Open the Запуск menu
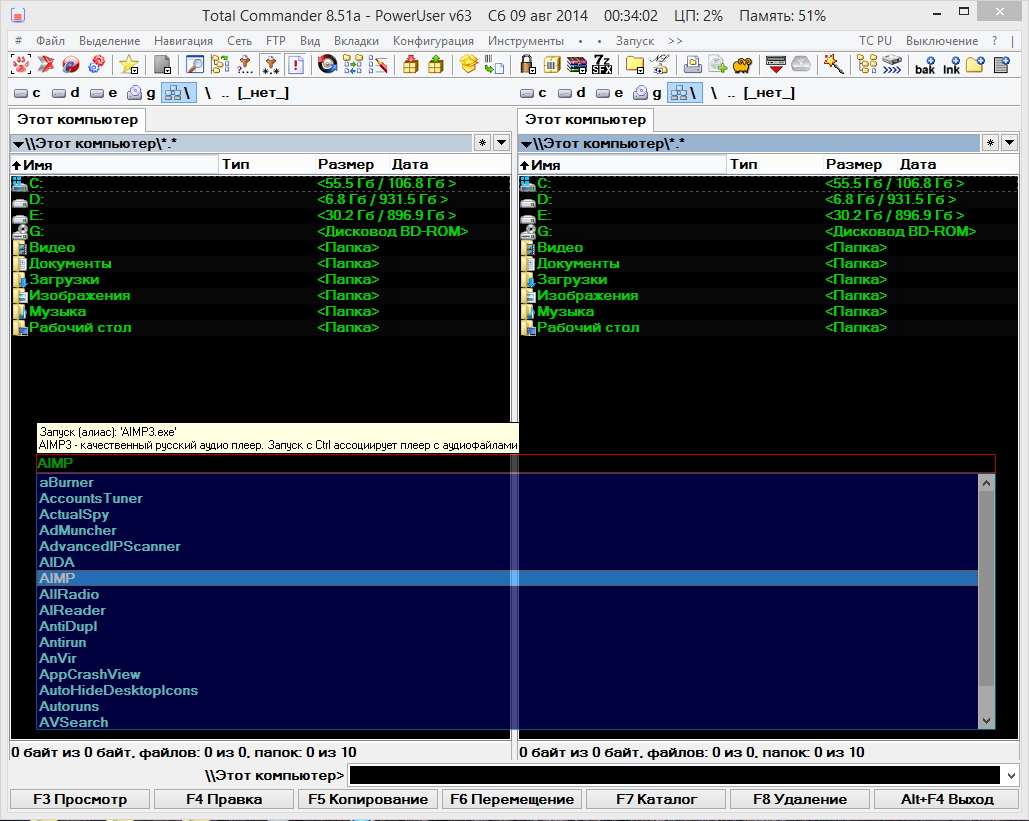Viewport: 1029px width, 821px height. click(635, 41)
